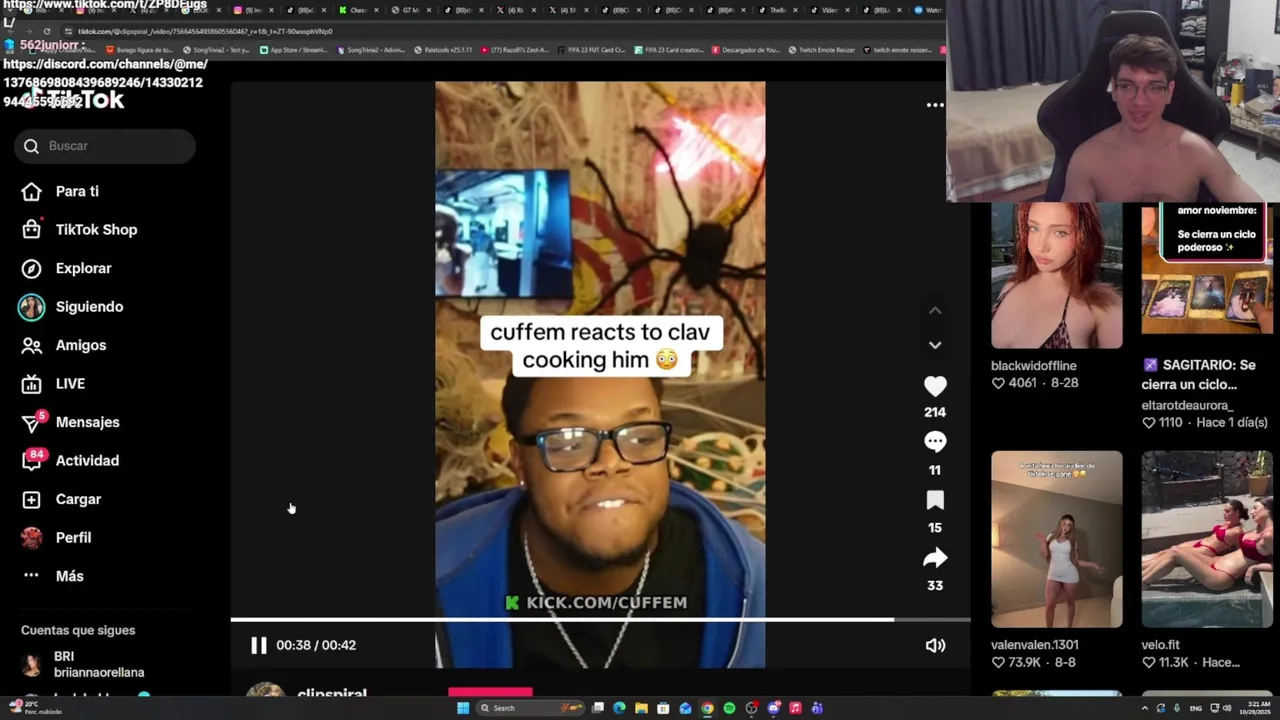Open the LIVE section
The height and width of the screenshot is (720, 1280).
click(70, 383)
